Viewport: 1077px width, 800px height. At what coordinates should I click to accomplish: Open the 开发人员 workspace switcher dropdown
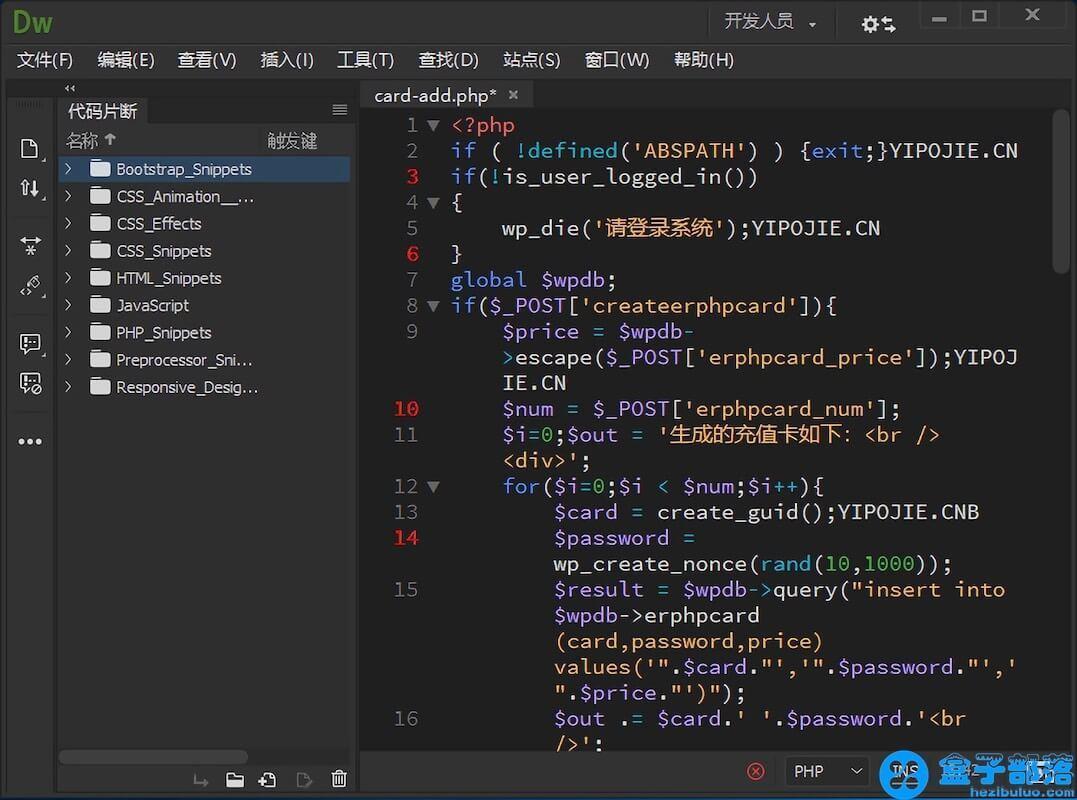[x=770, y=22]
